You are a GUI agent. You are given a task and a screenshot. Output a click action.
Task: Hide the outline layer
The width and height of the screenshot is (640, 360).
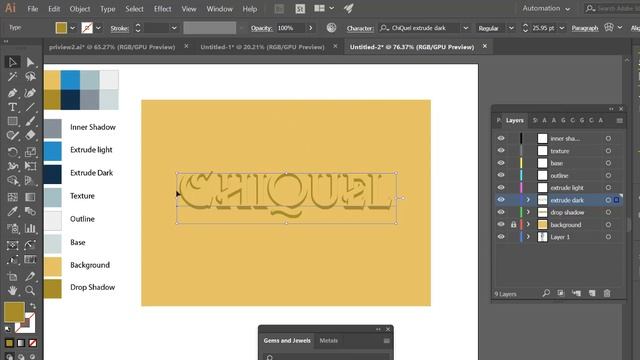pyautogui.click(x=501, y=175)
